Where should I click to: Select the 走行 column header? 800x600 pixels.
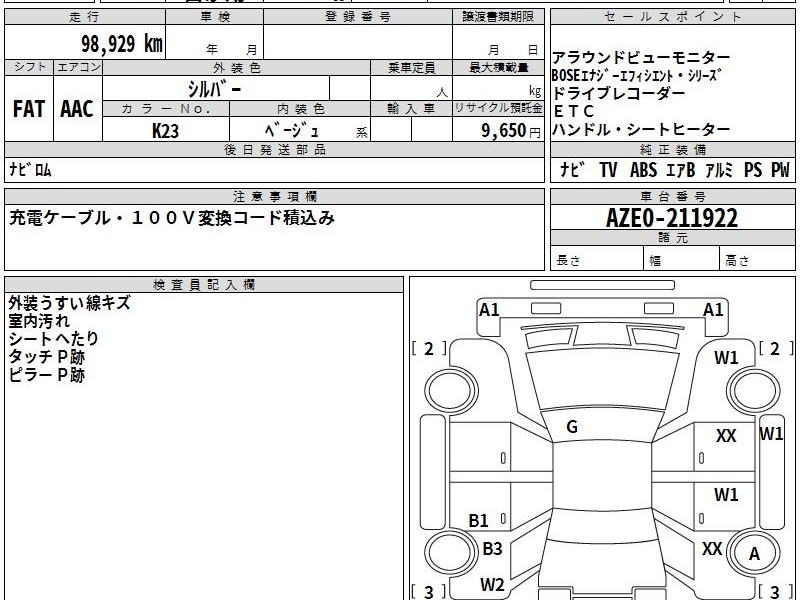click(x=85, y=17)
